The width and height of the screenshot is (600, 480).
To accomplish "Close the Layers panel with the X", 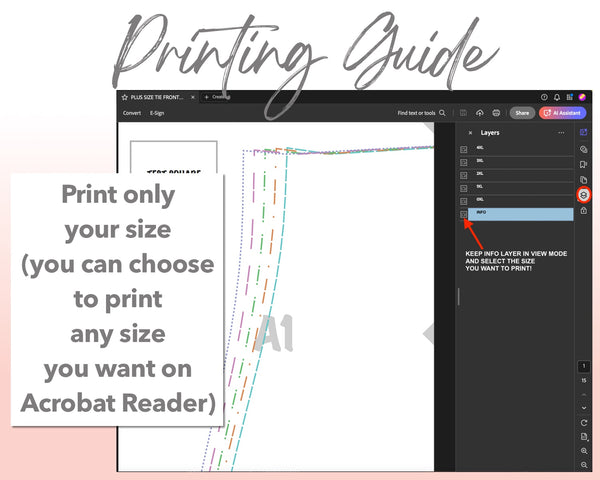I will pyautogui.click(x=470, y=132).
